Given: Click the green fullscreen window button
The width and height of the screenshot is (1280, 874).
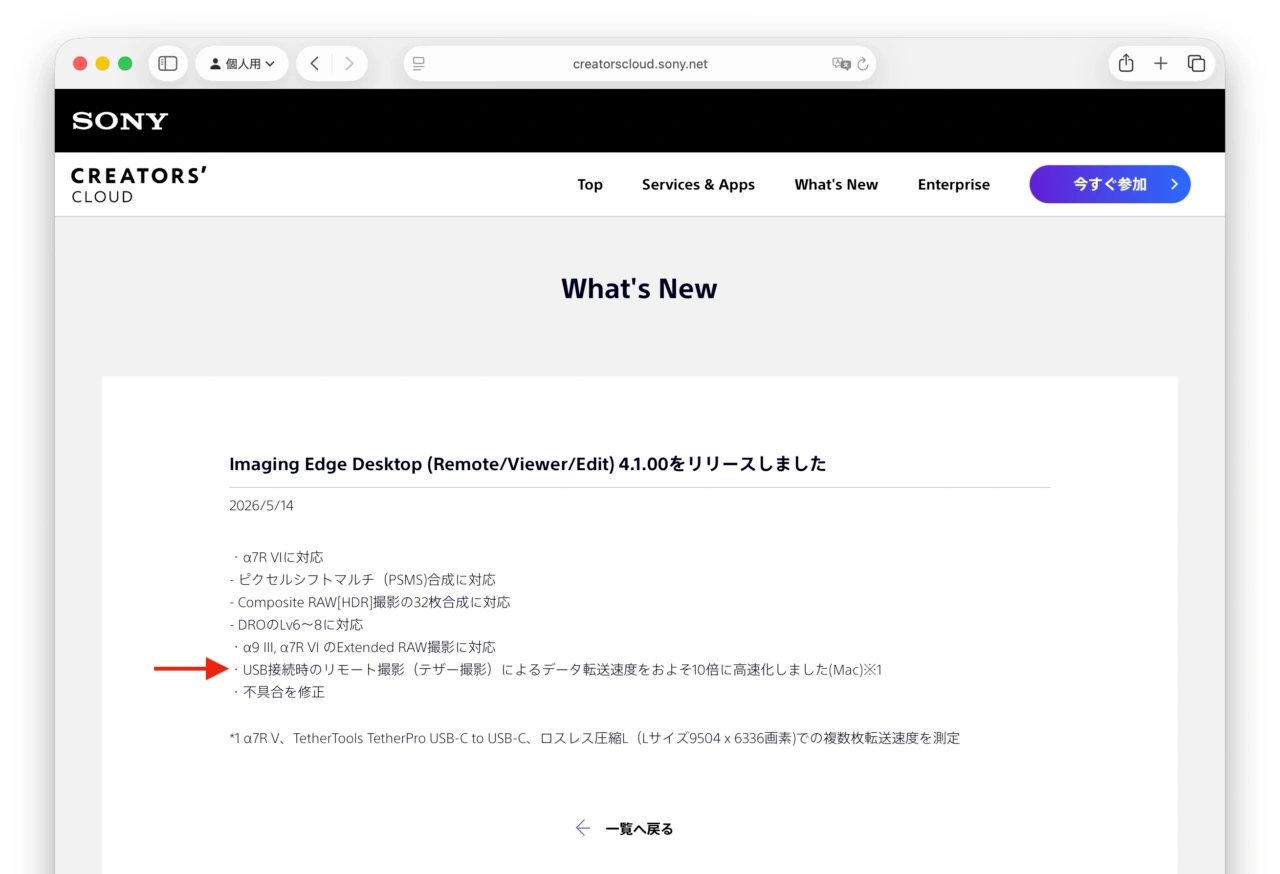Looking at the screenshot, I should pos(125,64).
